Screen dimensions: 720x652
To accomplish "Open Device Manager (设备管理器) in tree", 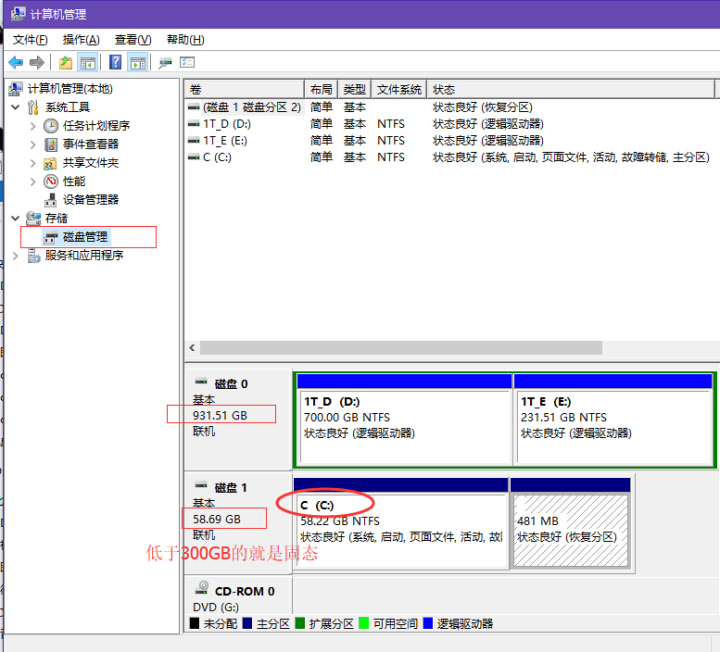I will tap(90, 199).
